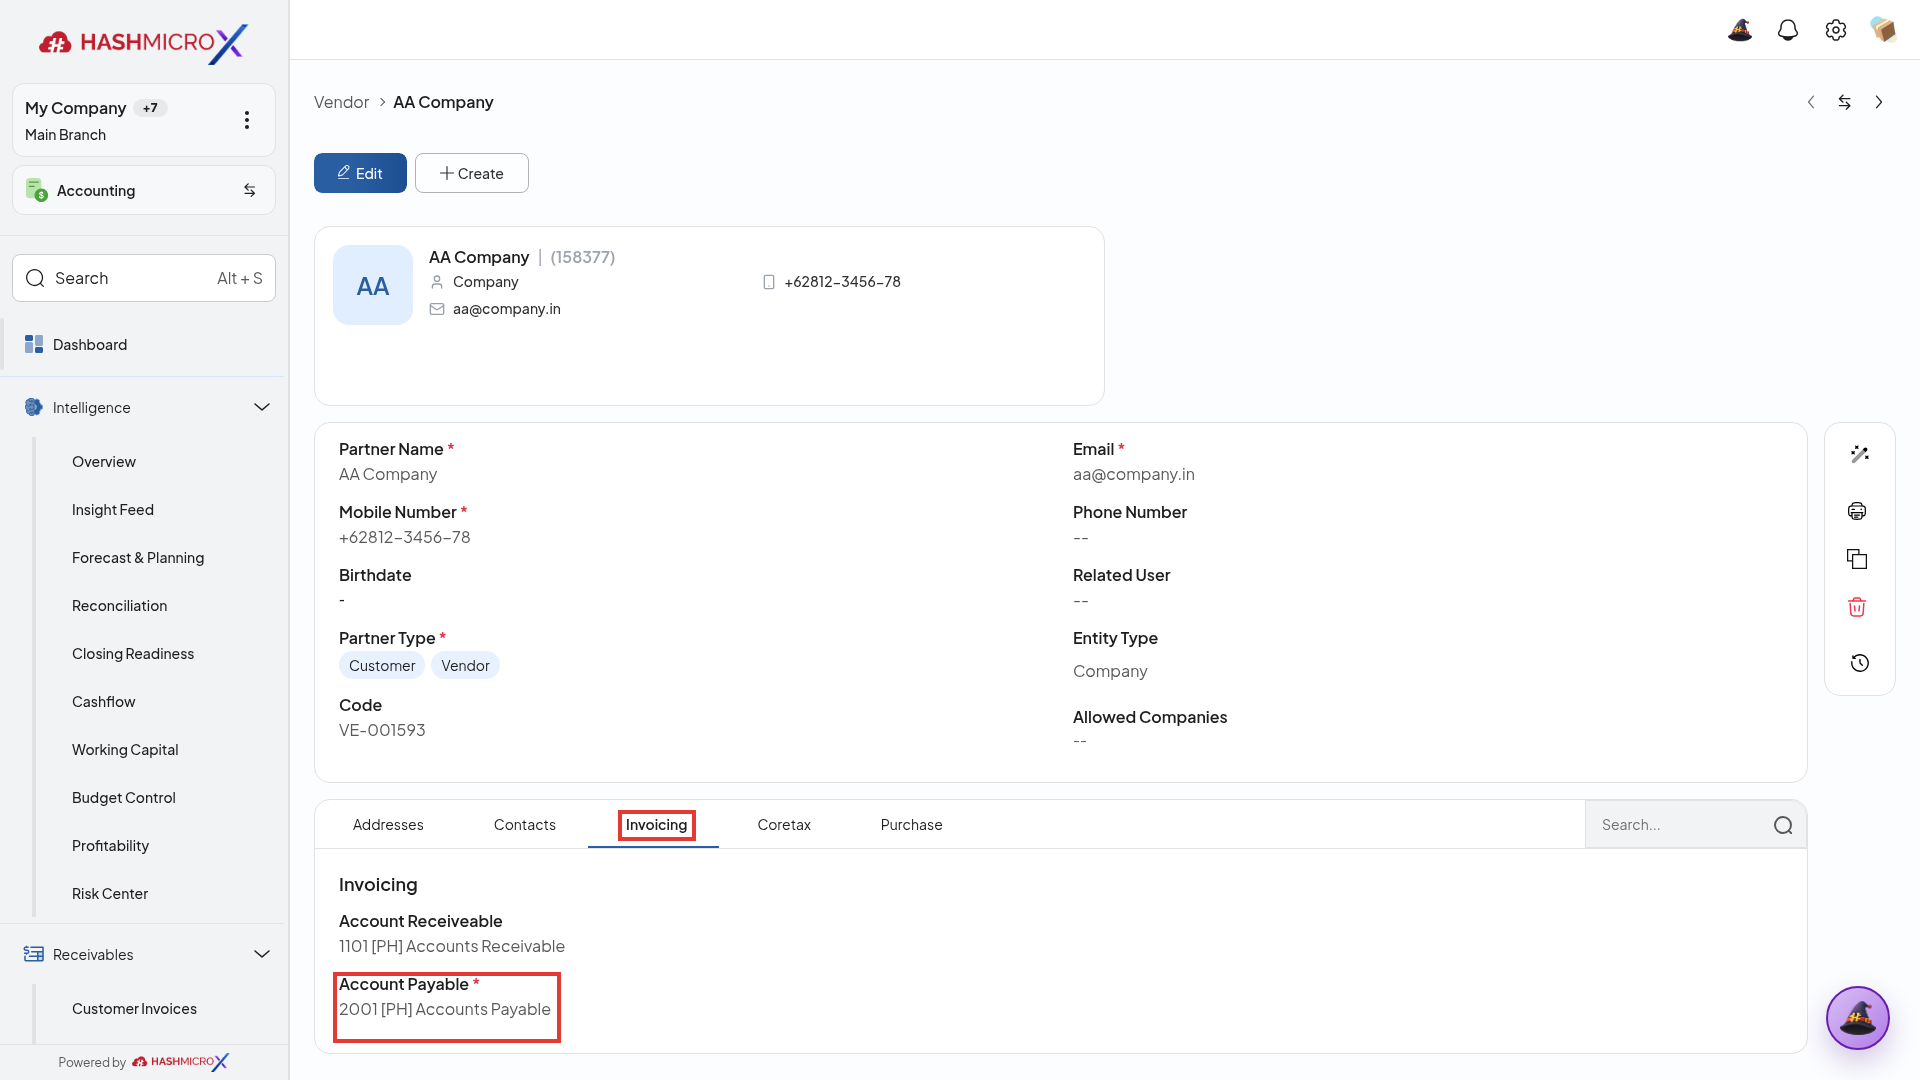Click the +7 companies badge
The width and height of the screenshot is (1920, 1080).
[x=150, y=108]
